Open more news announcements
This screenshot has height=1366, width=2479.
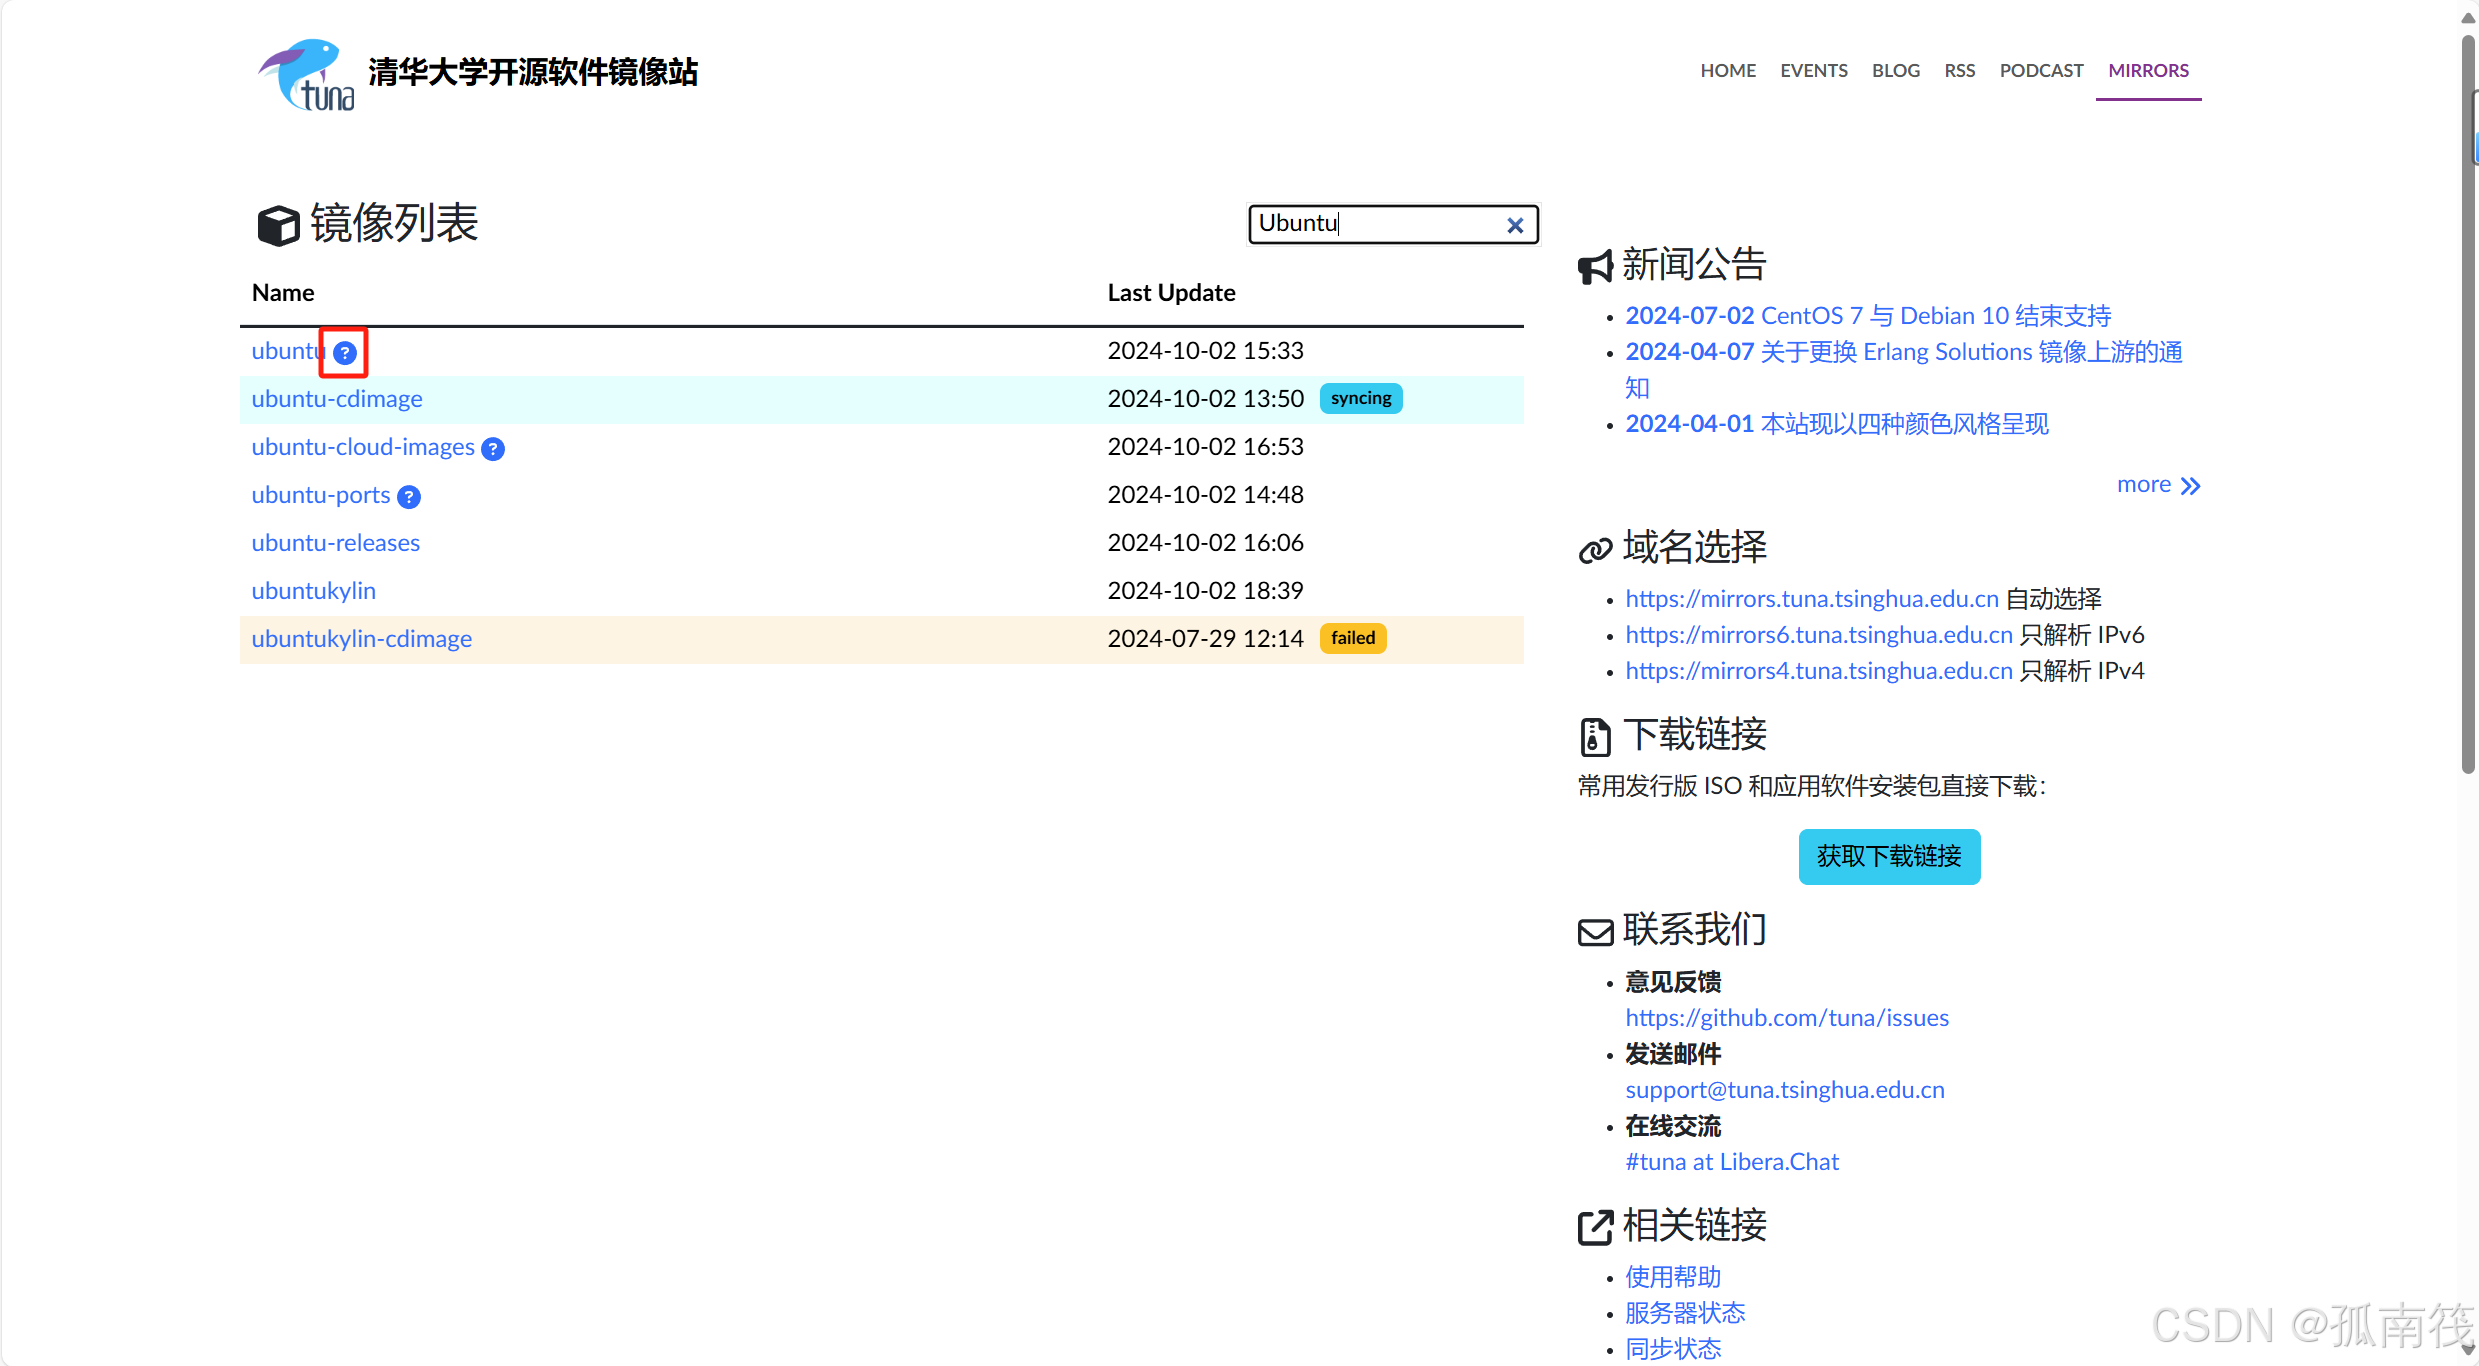[2159, 485]
